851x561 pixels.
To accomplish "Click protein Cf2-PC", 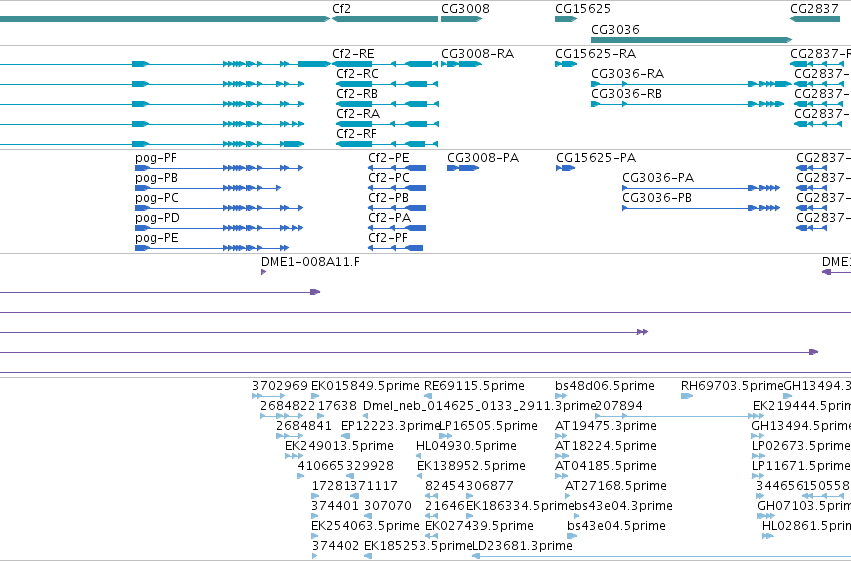I will tap(397, 188).
